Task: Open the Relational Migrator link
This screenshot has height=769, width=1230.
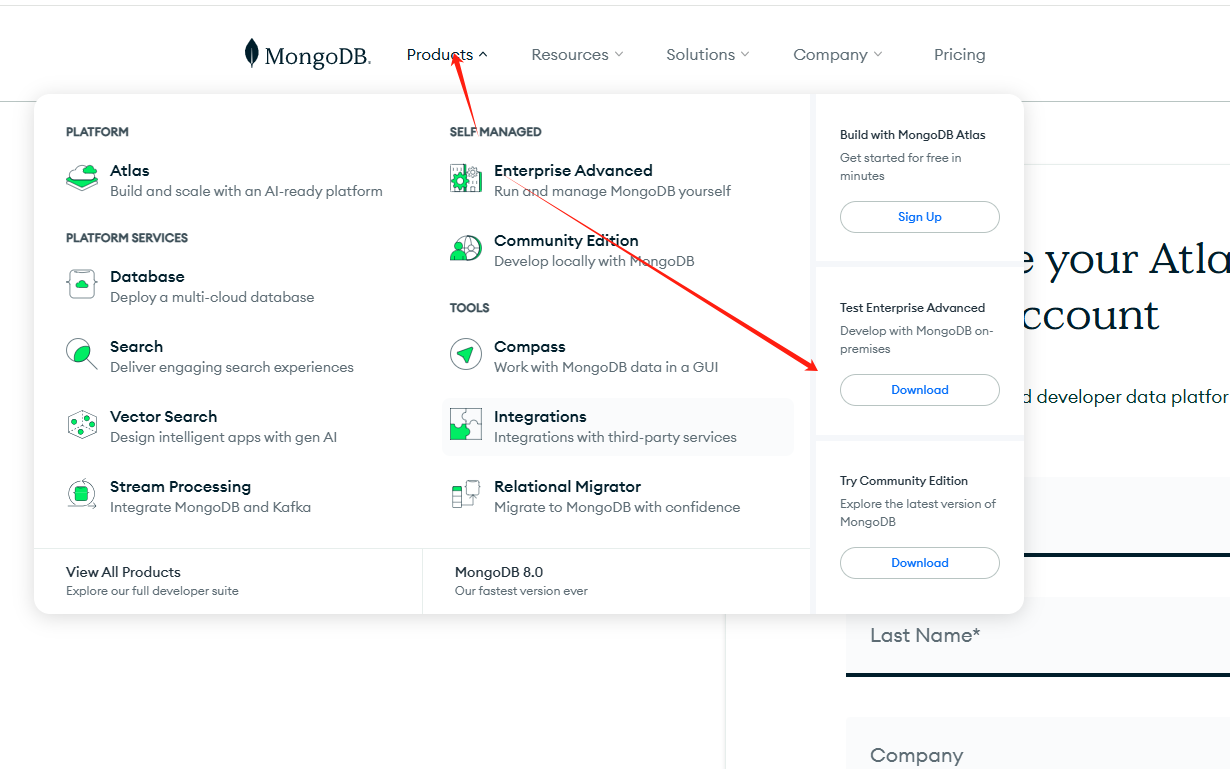Action: (567, 487)
